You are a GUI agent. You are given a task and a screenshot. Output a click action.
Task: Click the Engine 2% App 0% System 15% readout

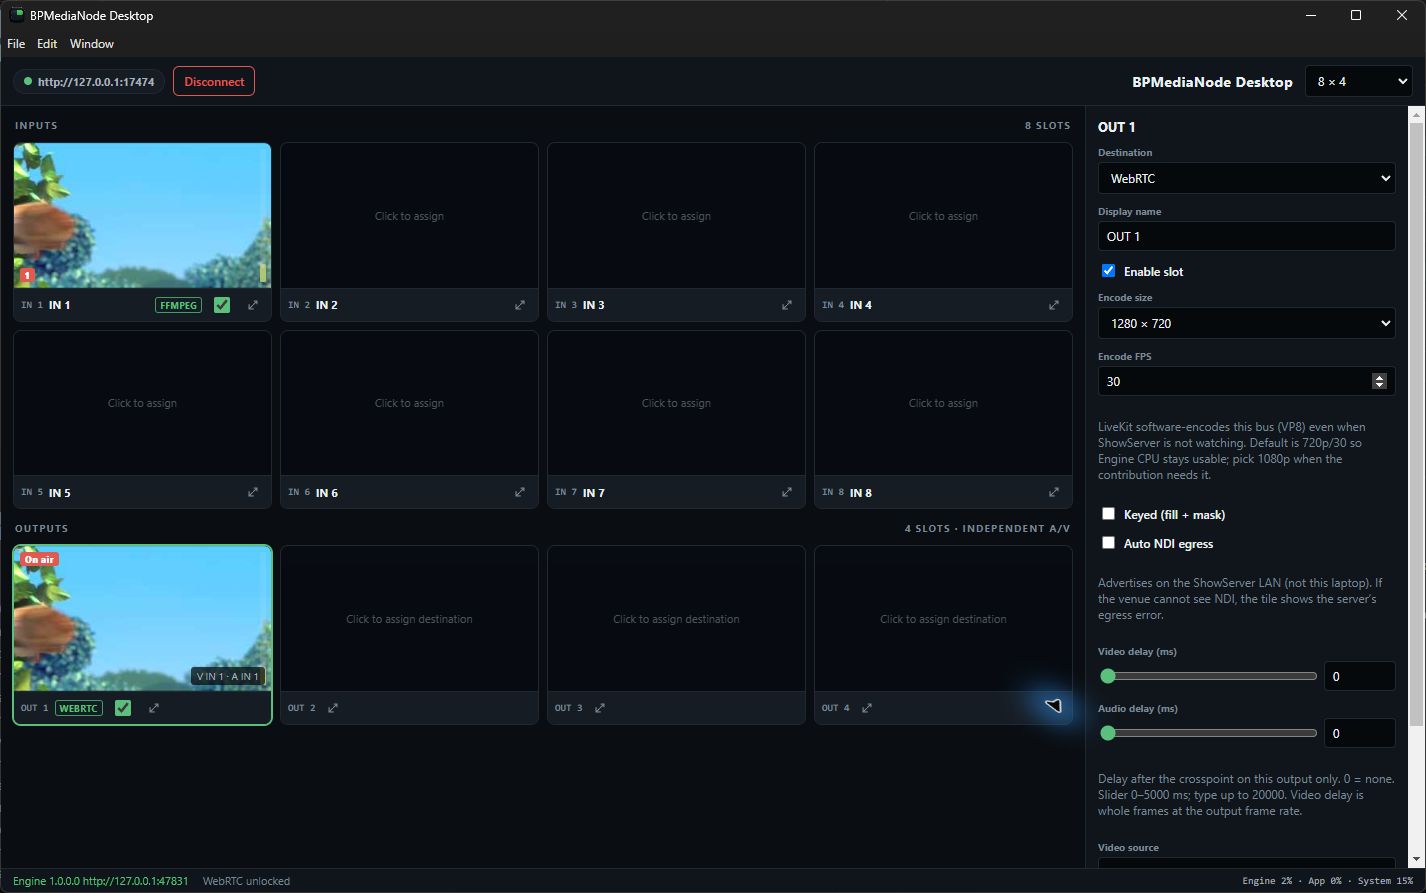[1327, 881]
